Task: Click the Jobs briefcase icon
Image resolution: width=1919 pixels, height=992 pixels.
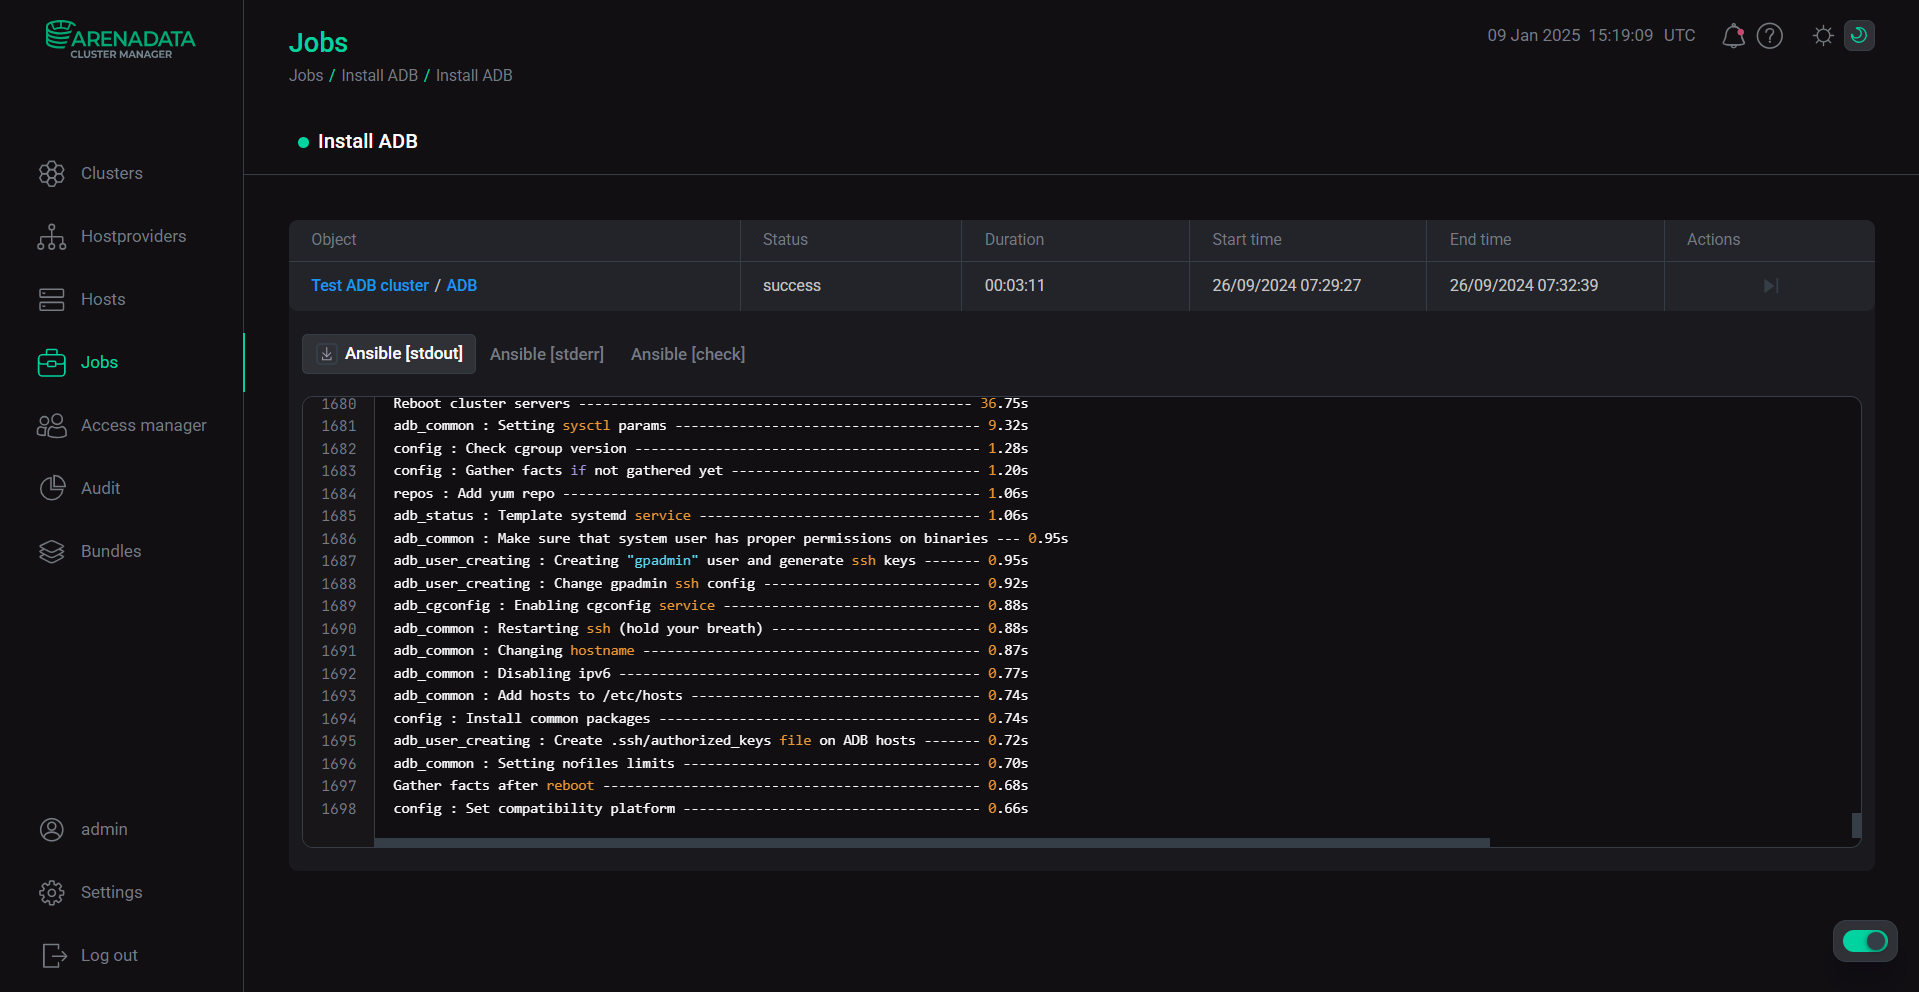Action: click(52, 363)
